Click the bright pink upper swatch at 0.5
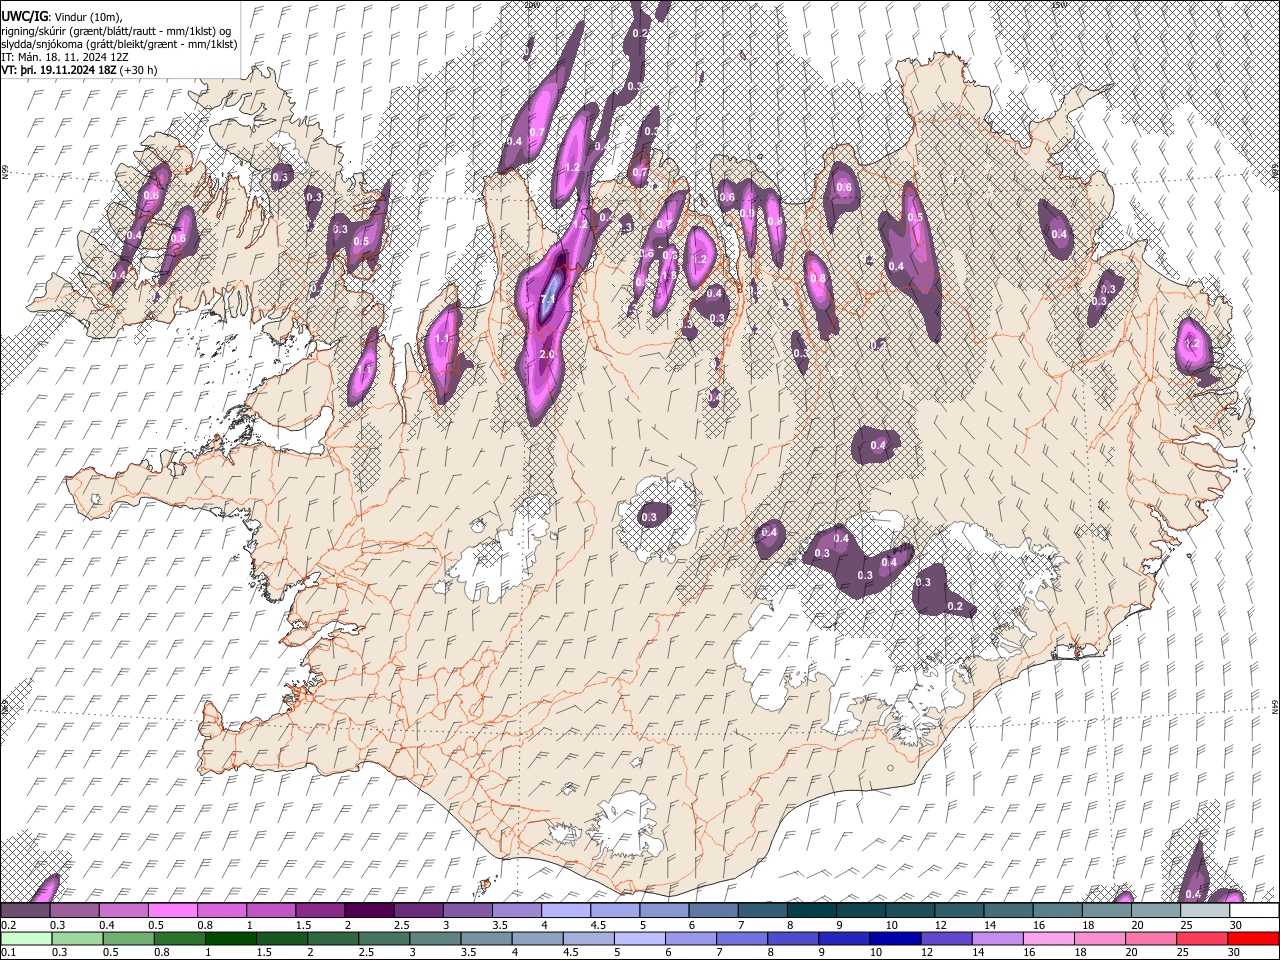This screenshot has height=960, width=1280. pos(172,911)
